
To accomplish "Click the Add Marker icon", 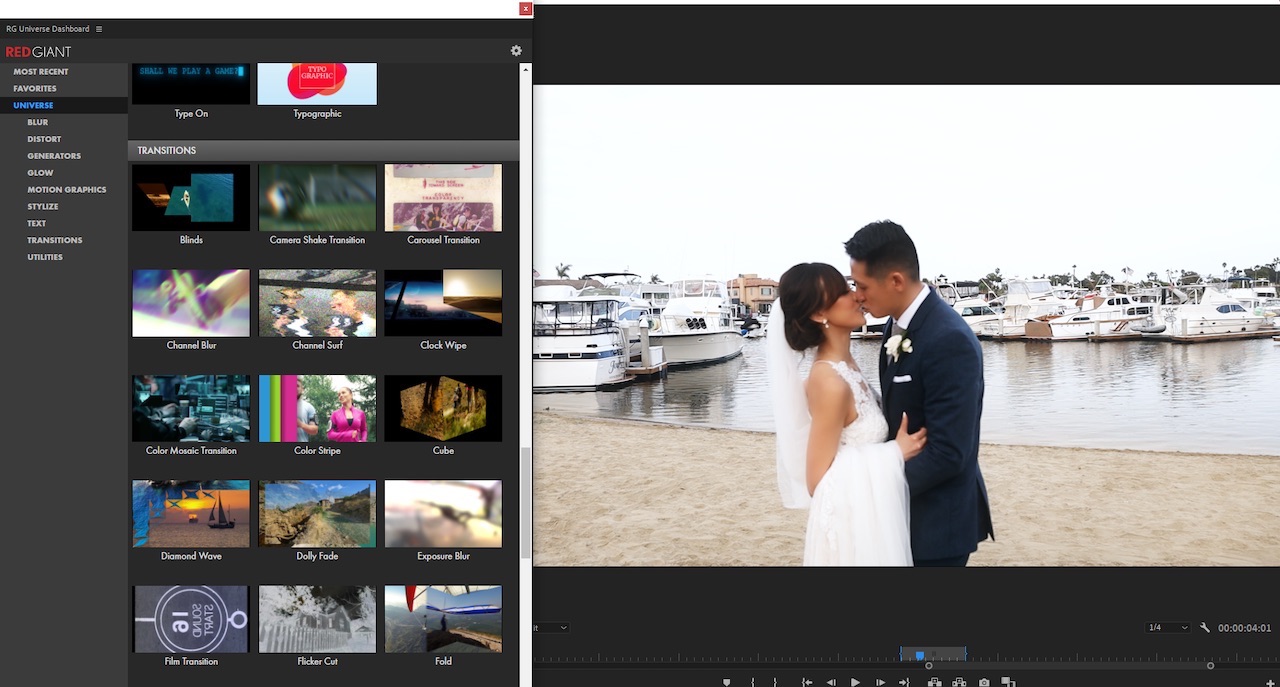I will [726, 681].
